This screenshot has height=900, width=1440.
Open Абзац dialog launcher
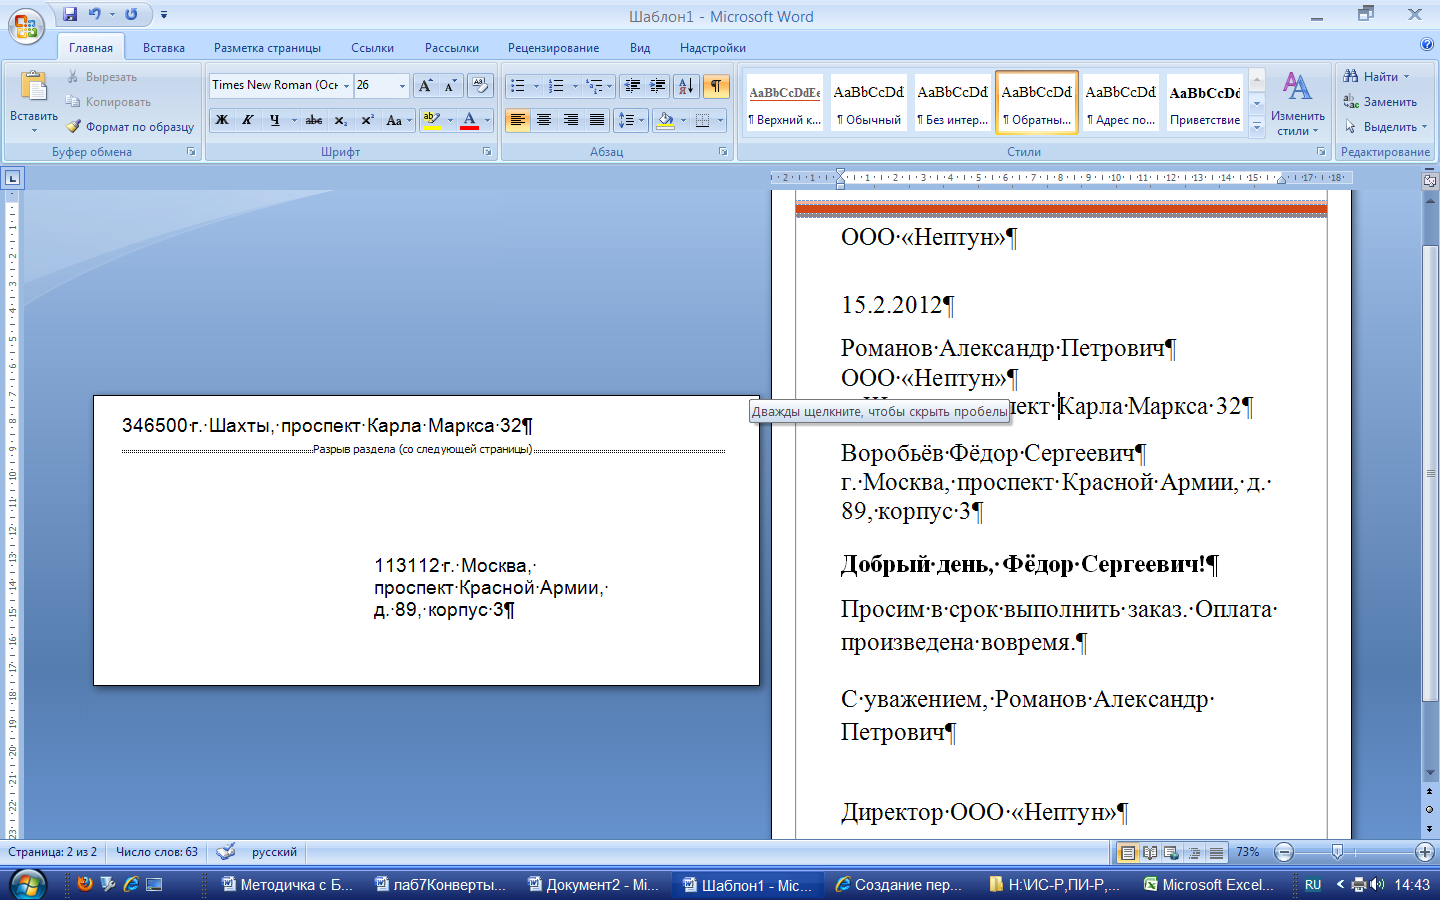[x=723, y=152]
